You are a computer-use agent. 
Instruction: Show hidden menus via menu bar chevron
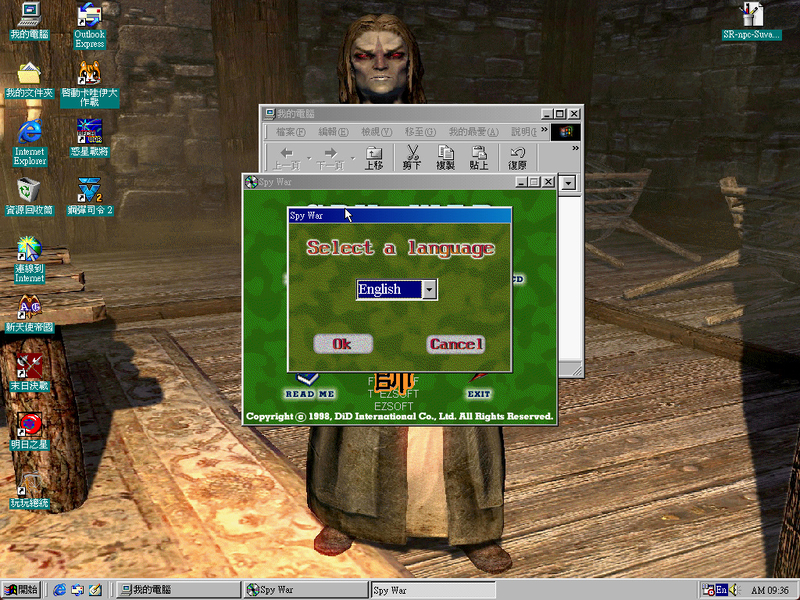click(x=544, y=130)
